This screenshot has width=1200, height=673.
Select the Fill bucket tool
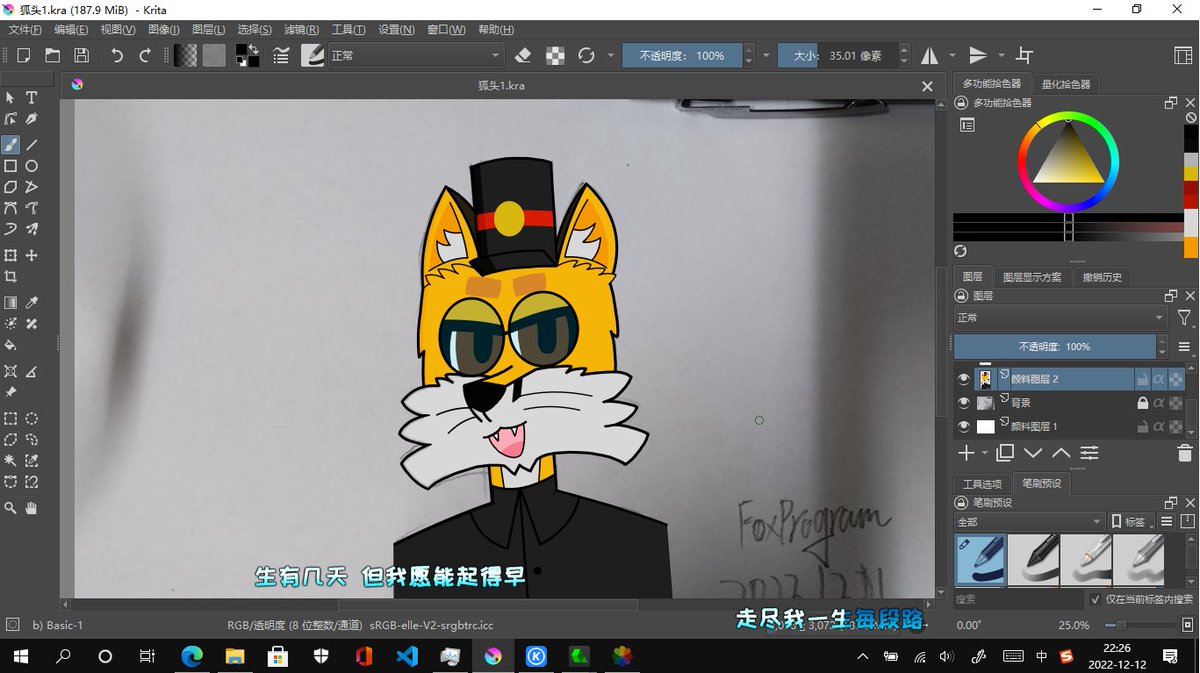[x=10, y=345]
